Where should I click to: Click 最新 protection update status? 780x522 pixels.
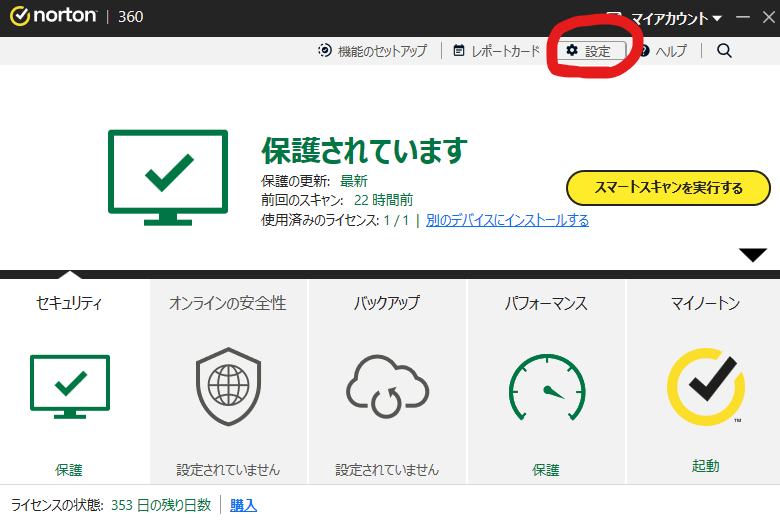coord(354,181)
